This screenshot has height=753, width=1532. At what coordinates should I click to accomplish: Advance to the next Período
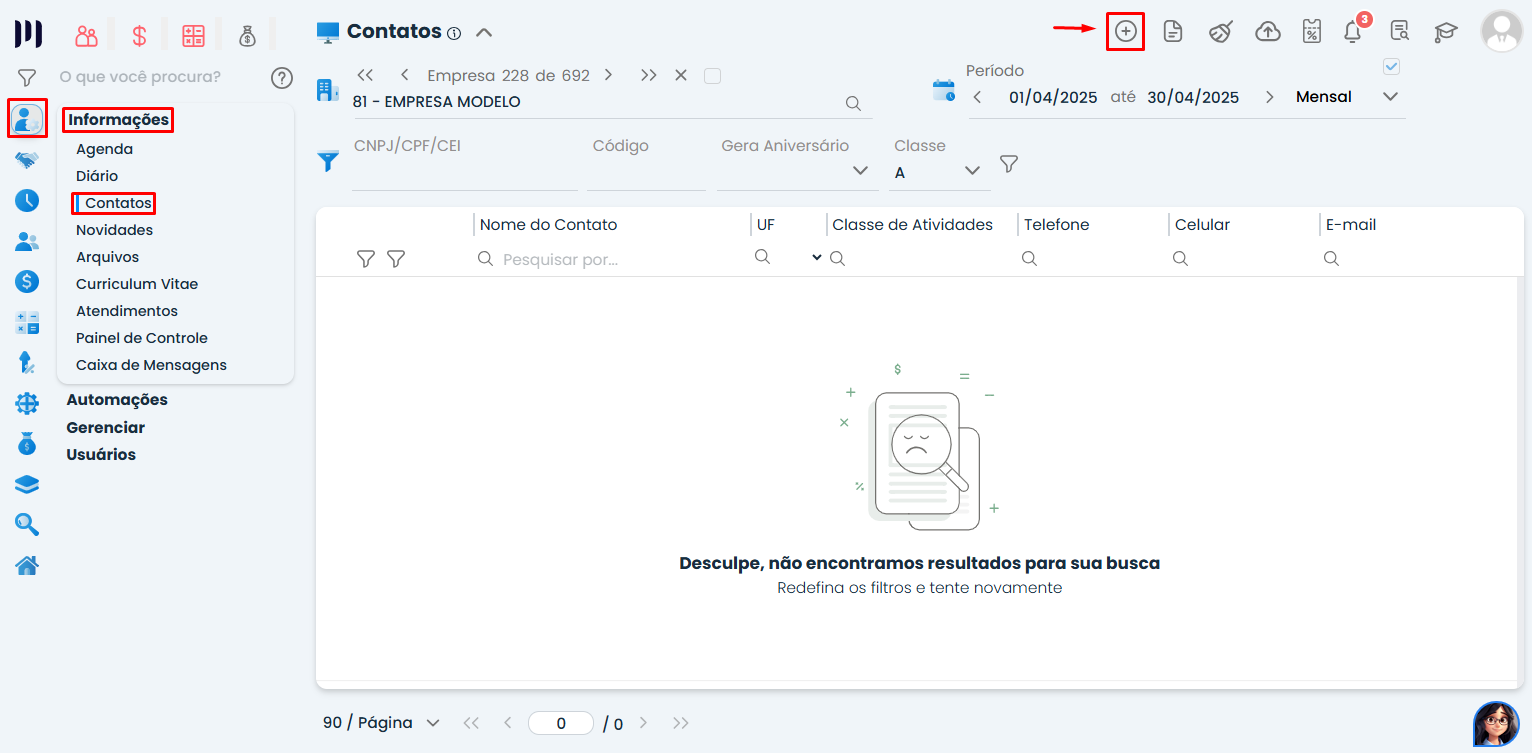pyautogui.click(x=1270, y=97)
